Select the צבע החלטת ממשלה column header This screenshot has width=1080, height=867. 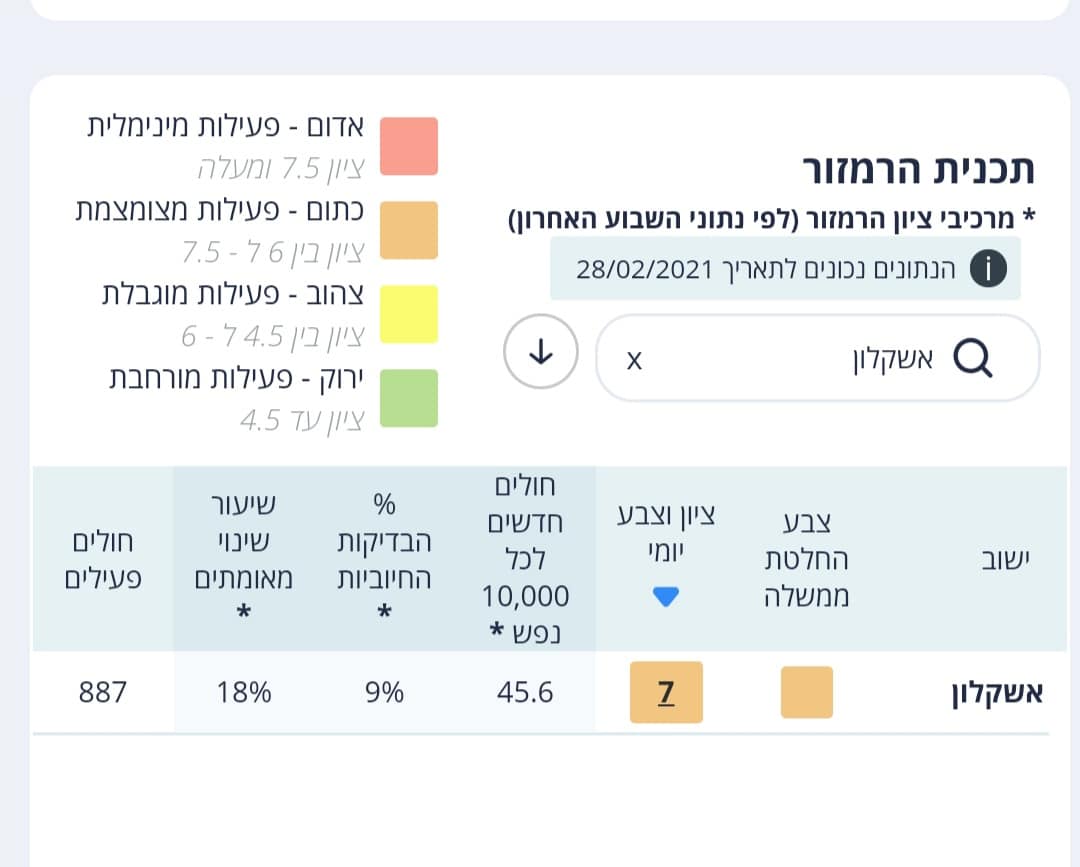(807, 559)
